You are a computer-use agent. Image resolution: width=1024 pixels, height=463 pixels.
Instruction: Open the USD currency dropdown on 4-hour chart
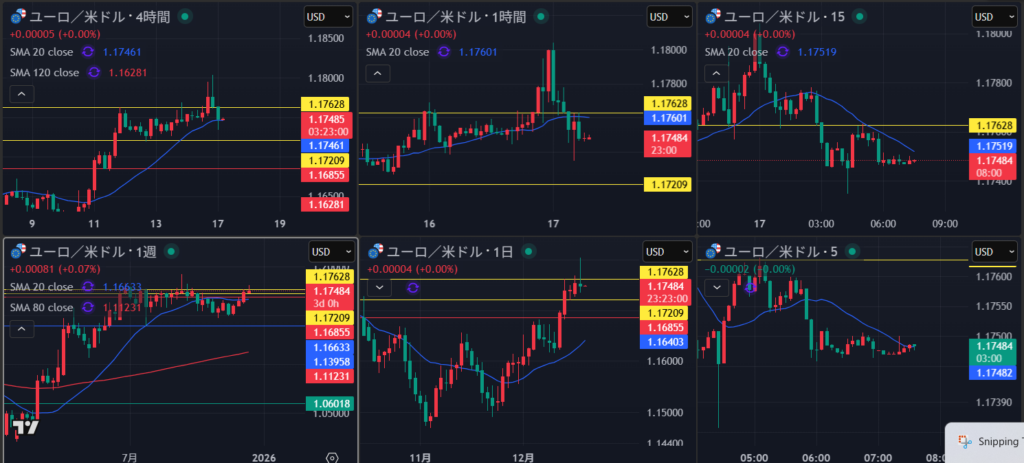[x=329, y=17]
